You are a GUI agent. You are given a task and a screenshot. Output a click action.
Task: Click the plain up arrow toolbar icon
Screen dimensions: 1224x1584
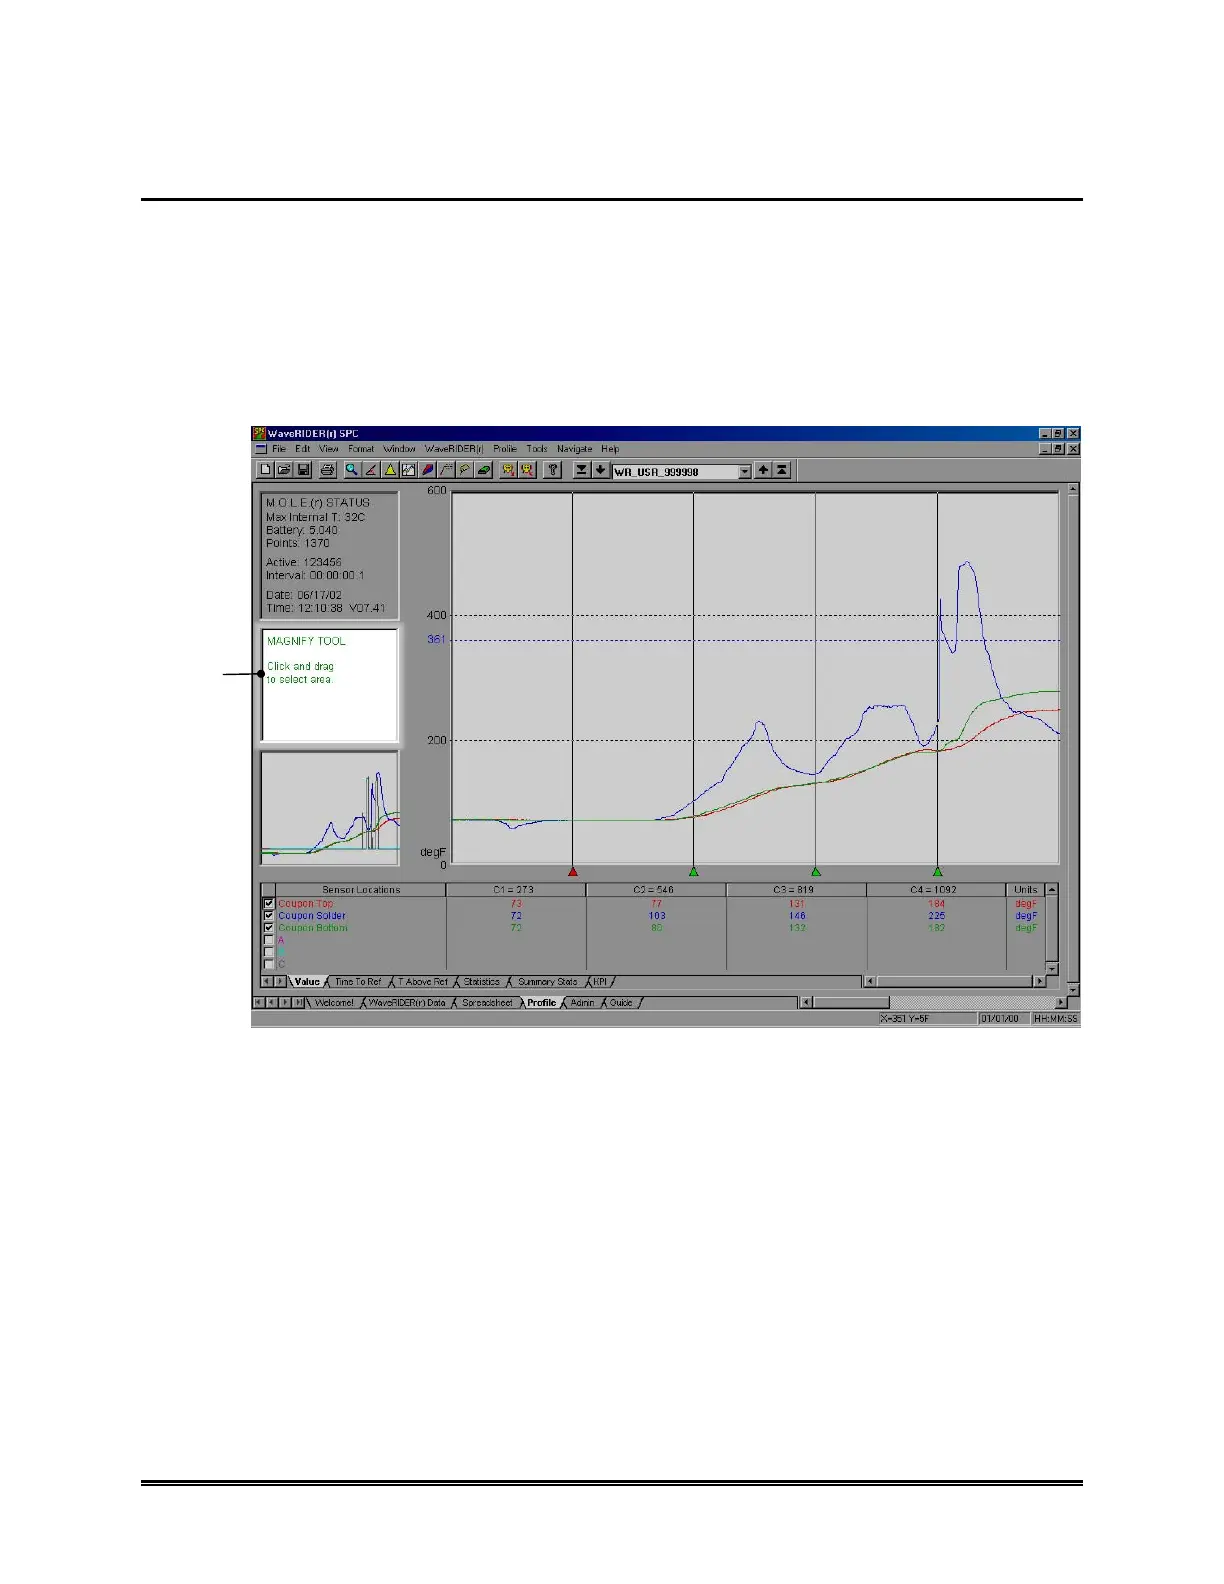[763, 470]
